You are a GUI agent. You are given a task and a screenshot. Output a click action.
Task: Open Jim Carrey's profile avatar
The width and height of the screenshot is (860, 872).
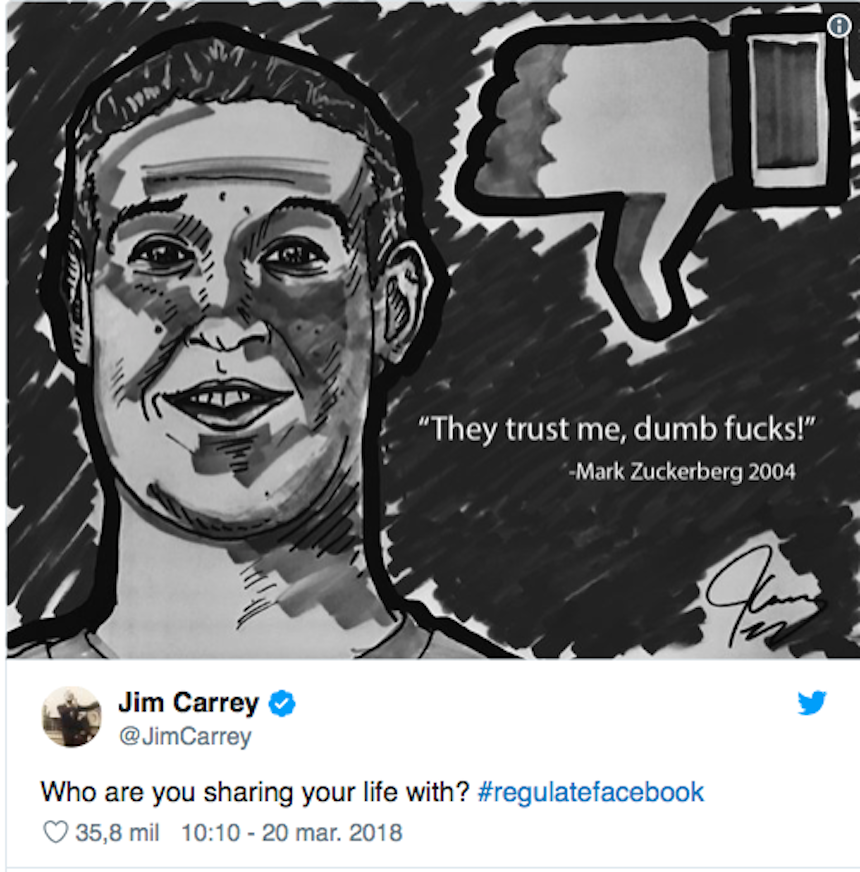coord(72,717)
